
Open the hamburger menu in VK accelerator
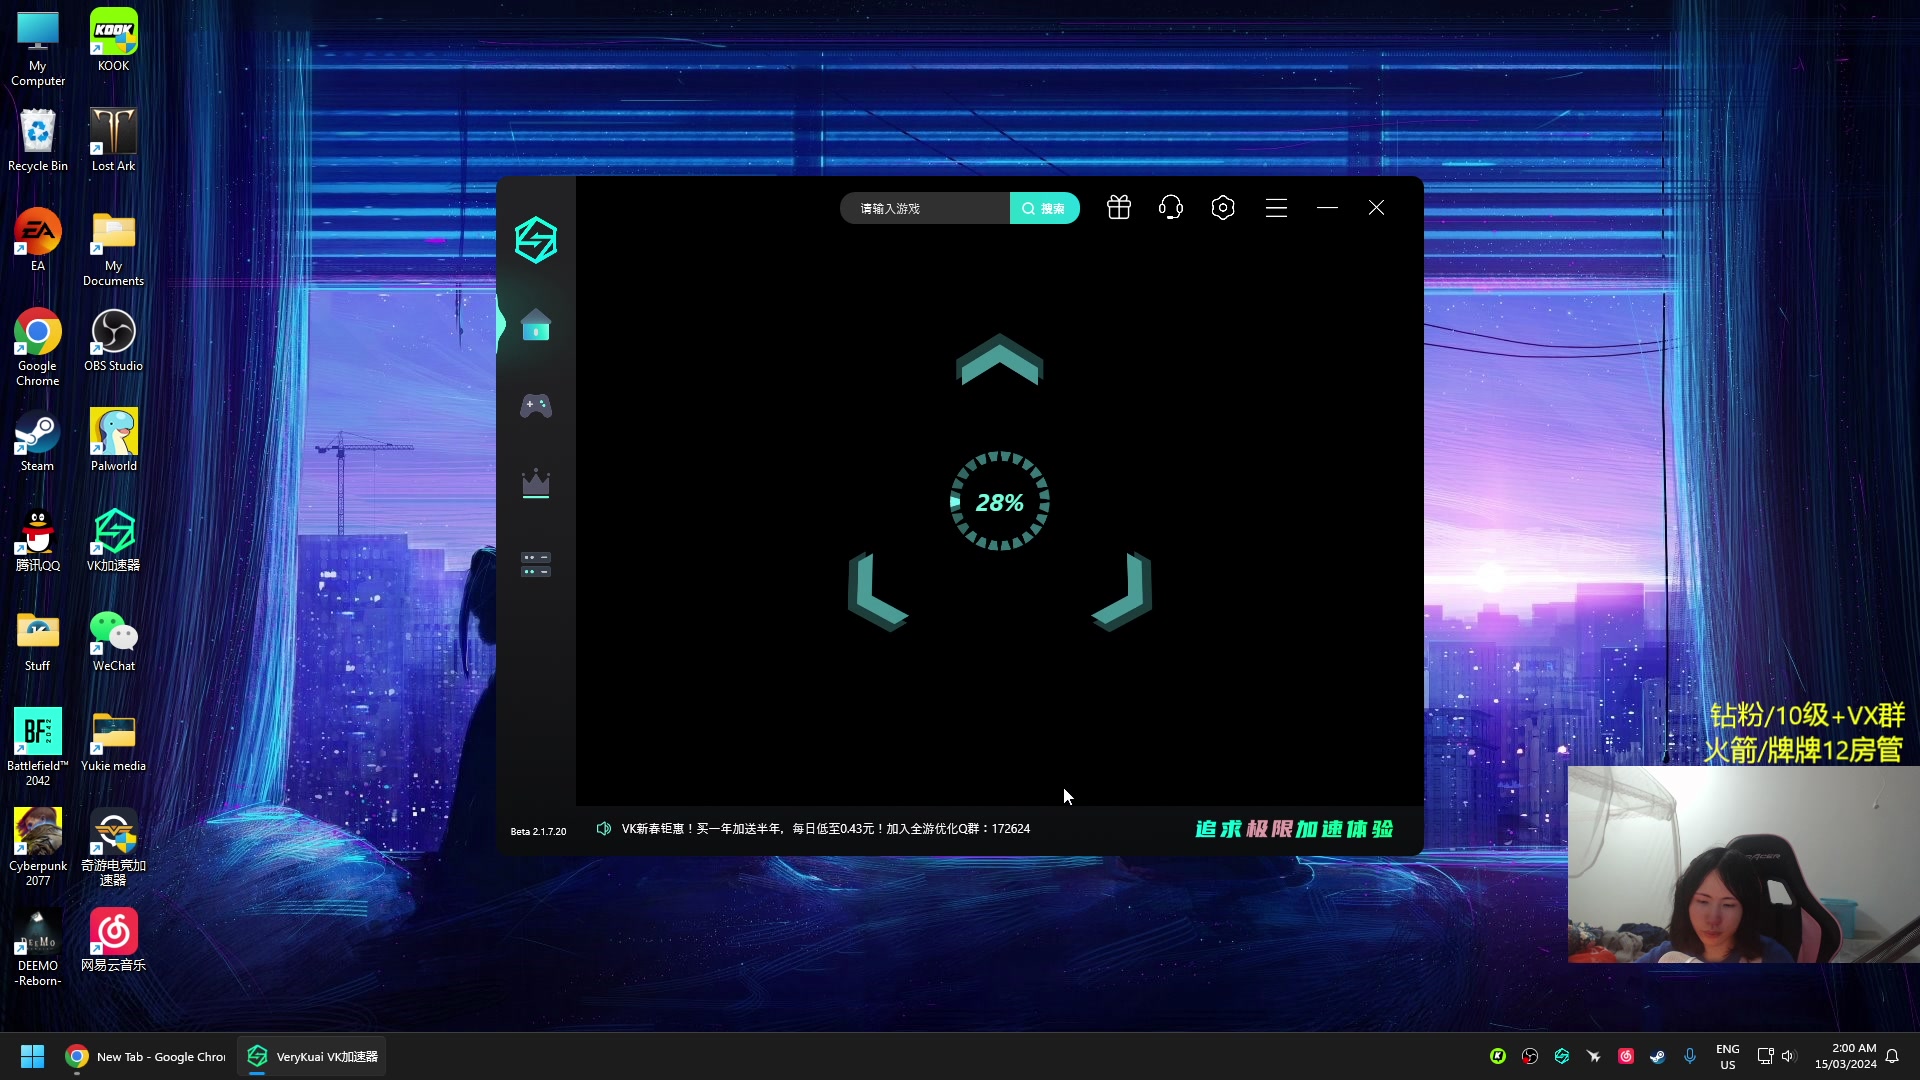pyautogui.click(x=1276, y=208)
